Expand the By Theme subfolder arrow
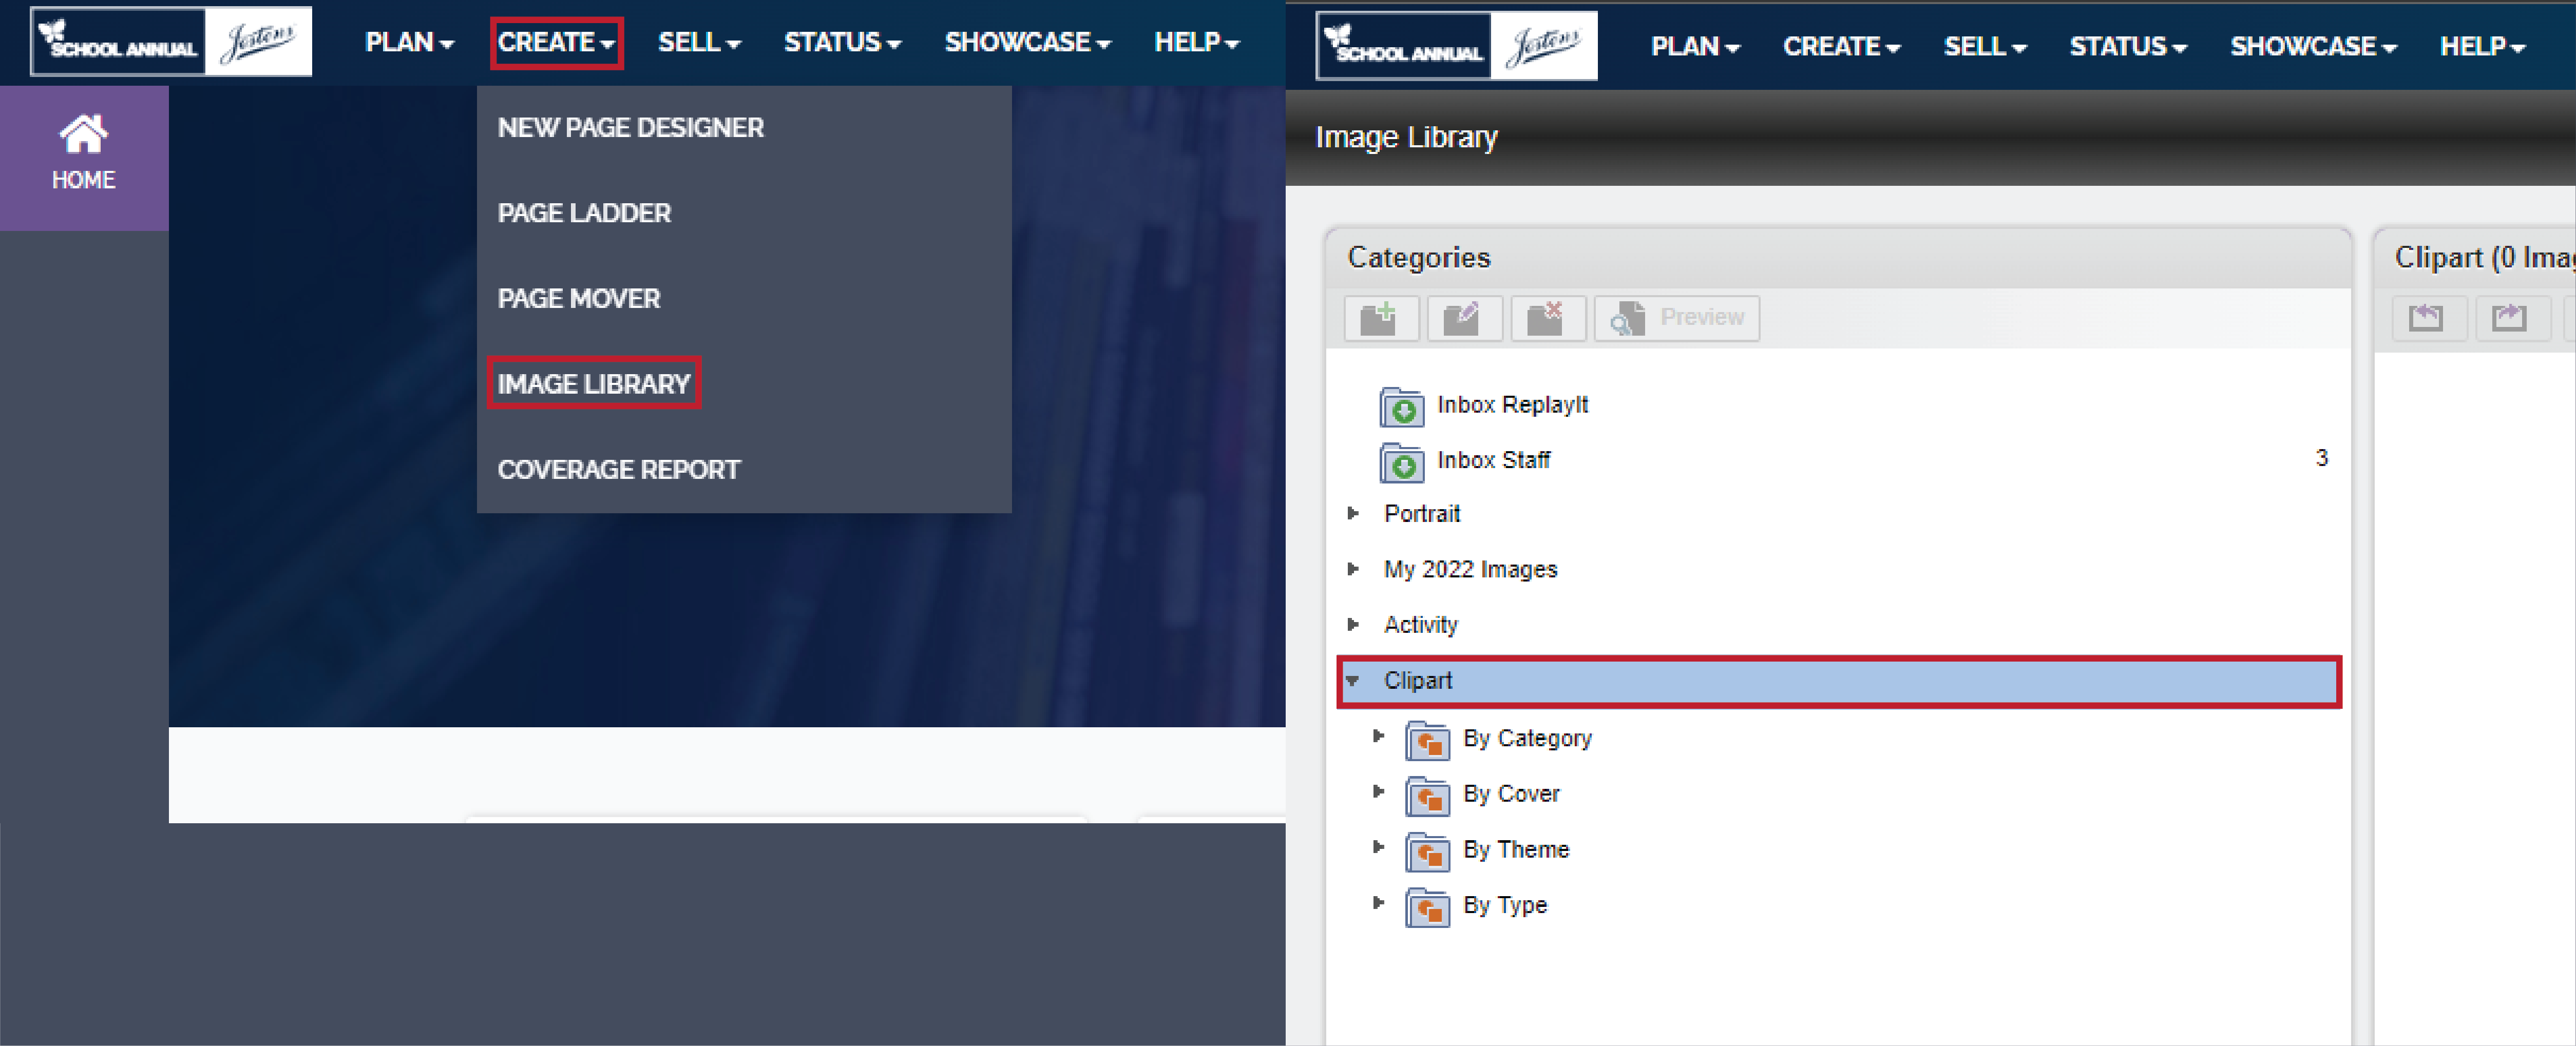This screenshot has height=1046, width=2576. point(1378,847)
